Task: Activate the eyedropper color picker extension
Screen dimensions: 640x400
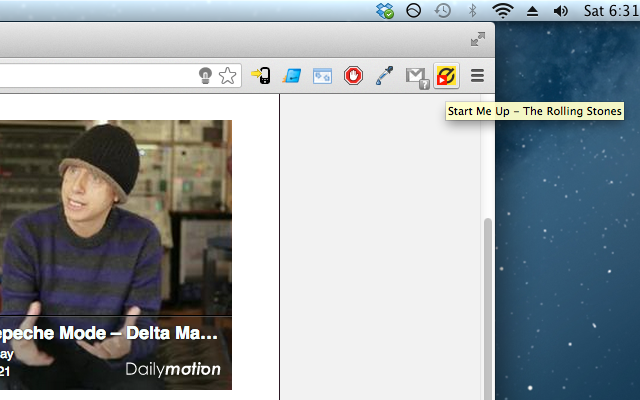Action: (384, 76)
